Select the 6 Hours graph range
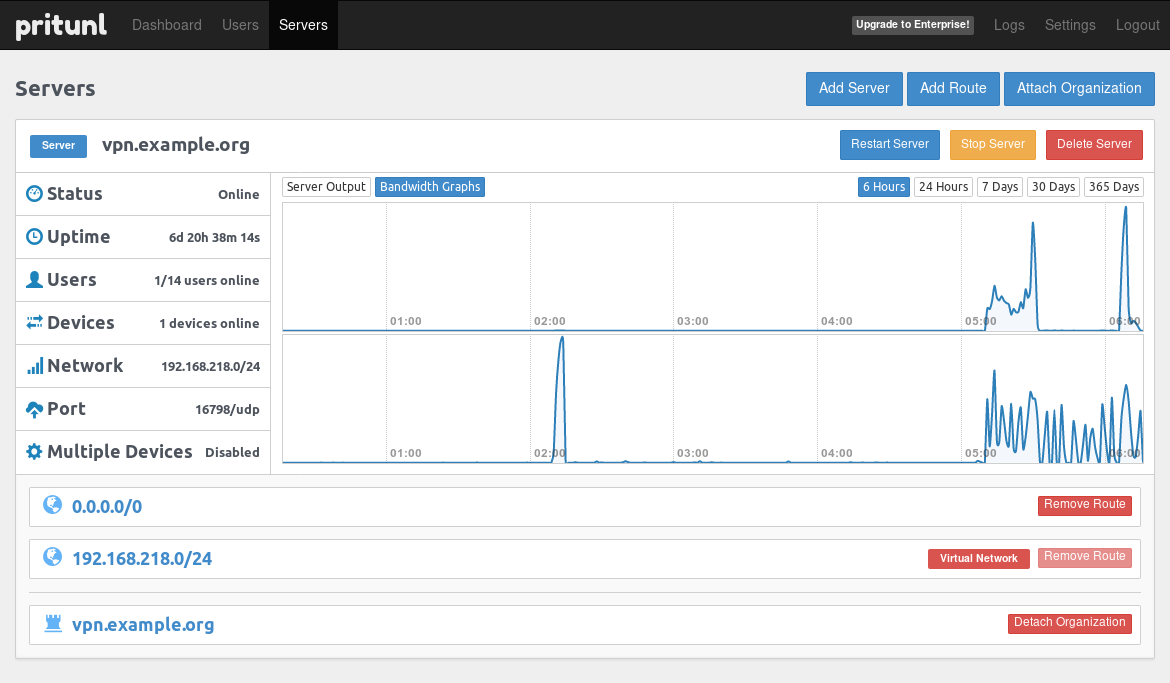Viewport: 1170px width, 683px height. [883, 187]
